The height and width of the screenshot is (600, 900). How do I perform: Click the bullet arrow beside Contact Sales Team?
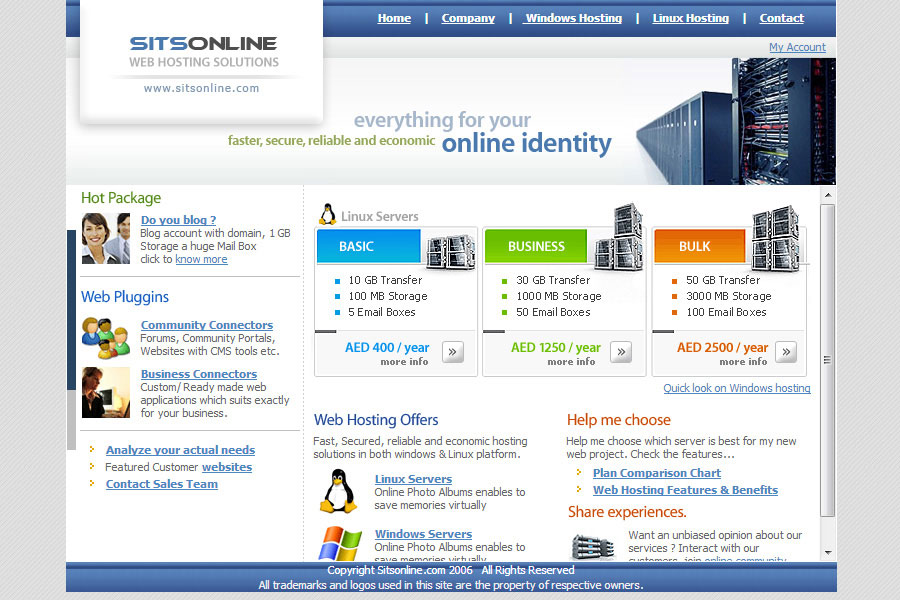tap(92, 483)
